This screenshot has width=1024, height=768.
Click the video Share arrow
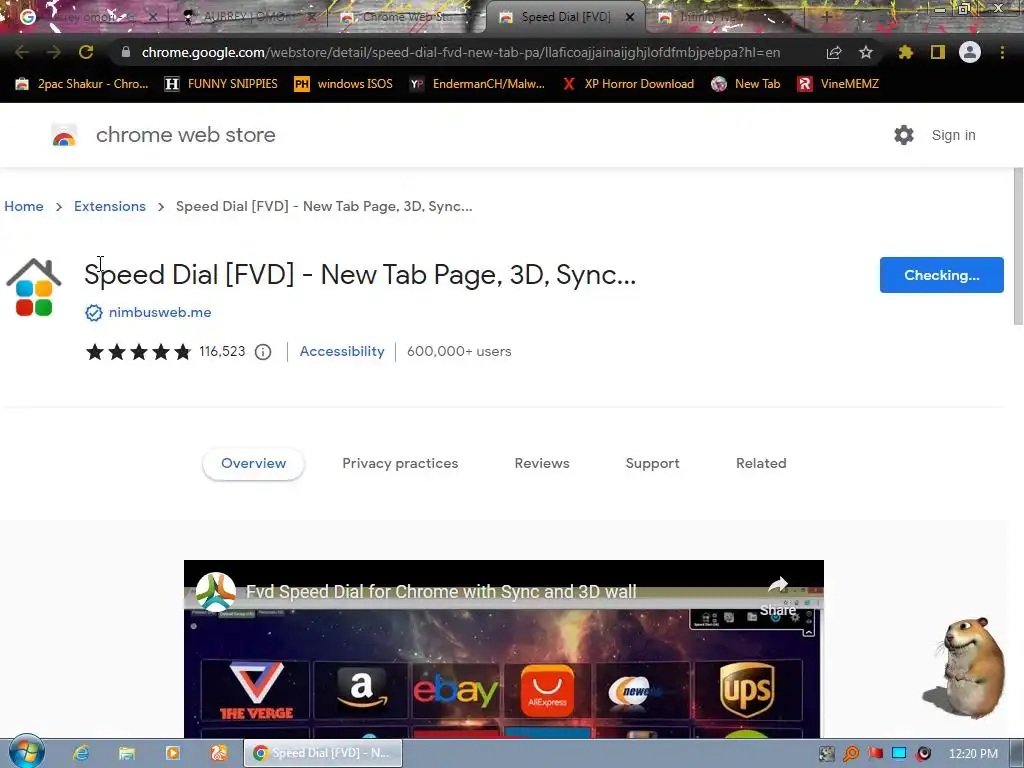pyautogui.click(x=778, y=594)
